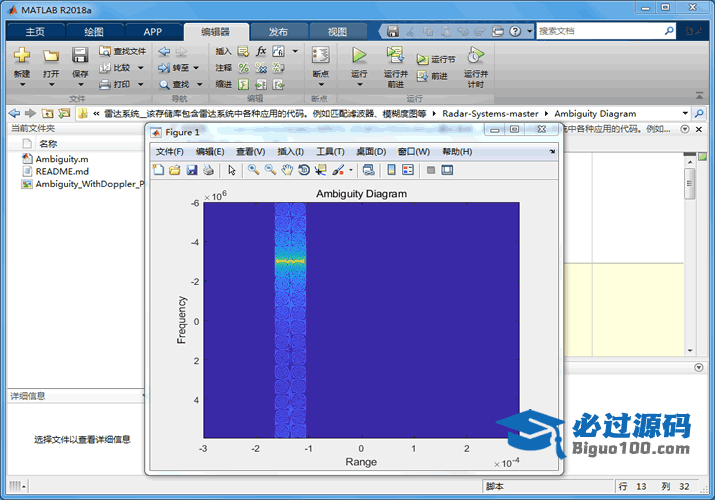
Task: Toggle Figure zoom in tool
Action: pos(254,170)
